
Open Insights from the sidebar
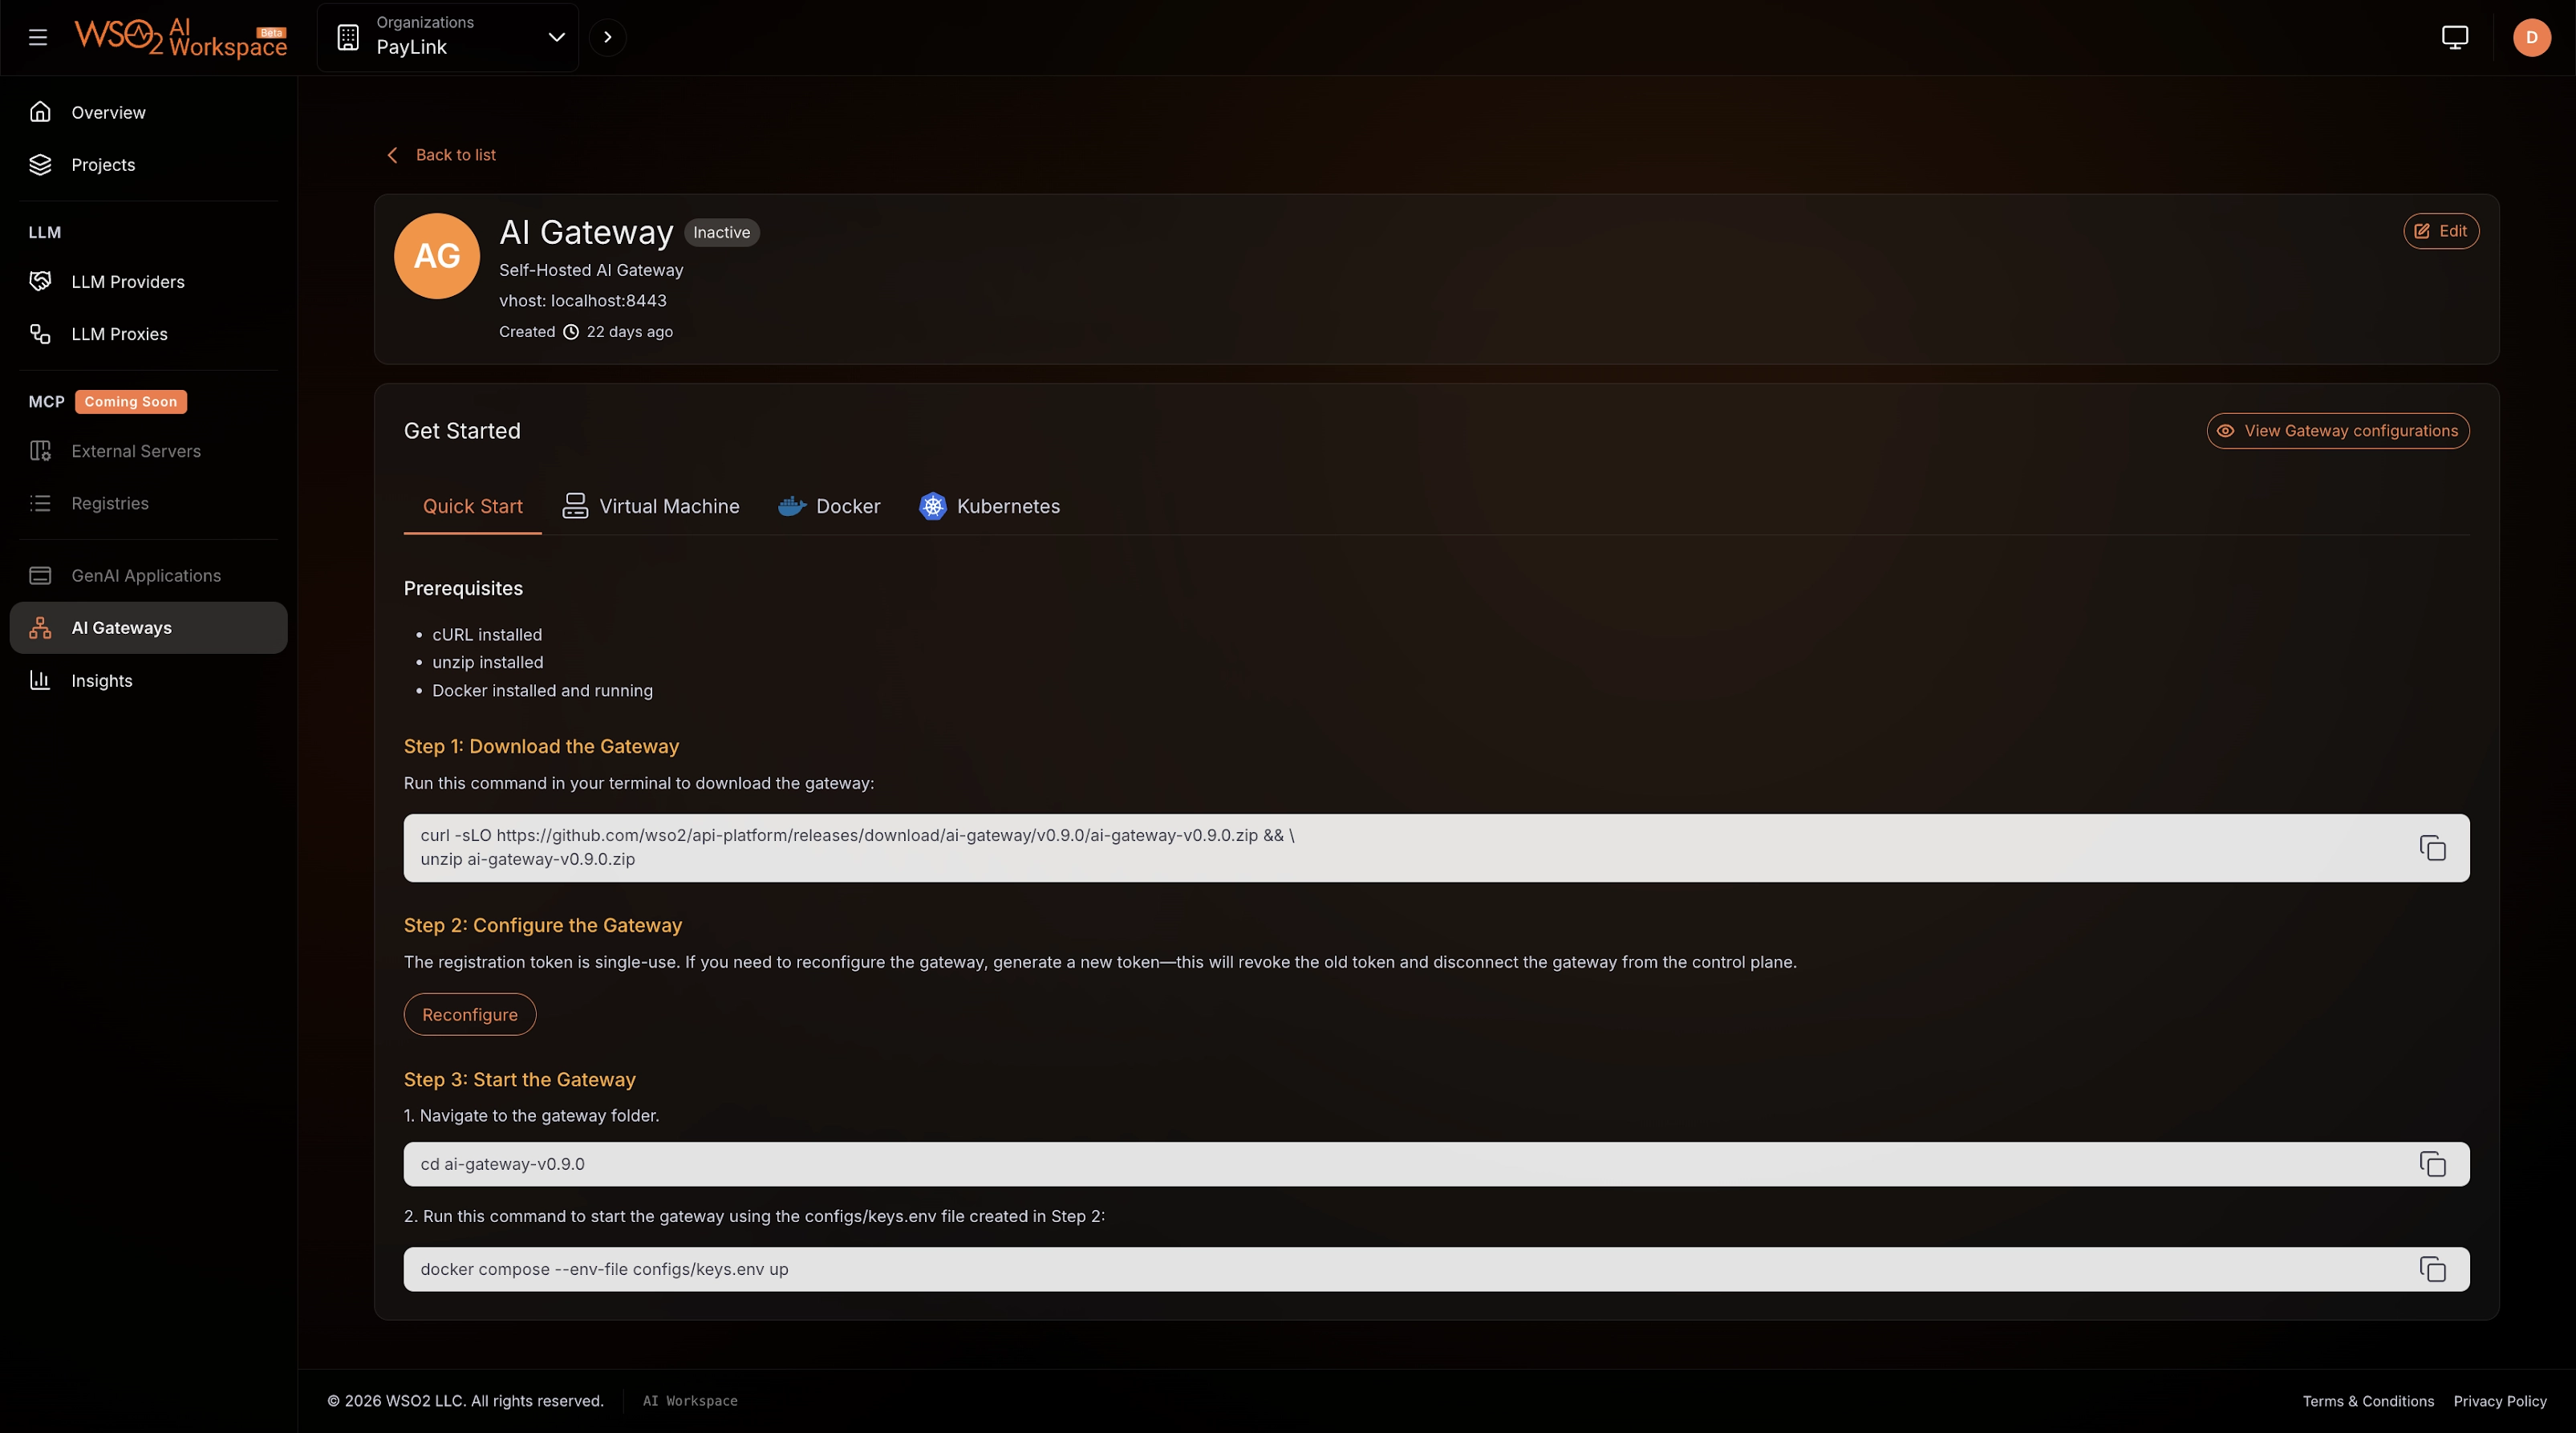[x=101, y=681]
